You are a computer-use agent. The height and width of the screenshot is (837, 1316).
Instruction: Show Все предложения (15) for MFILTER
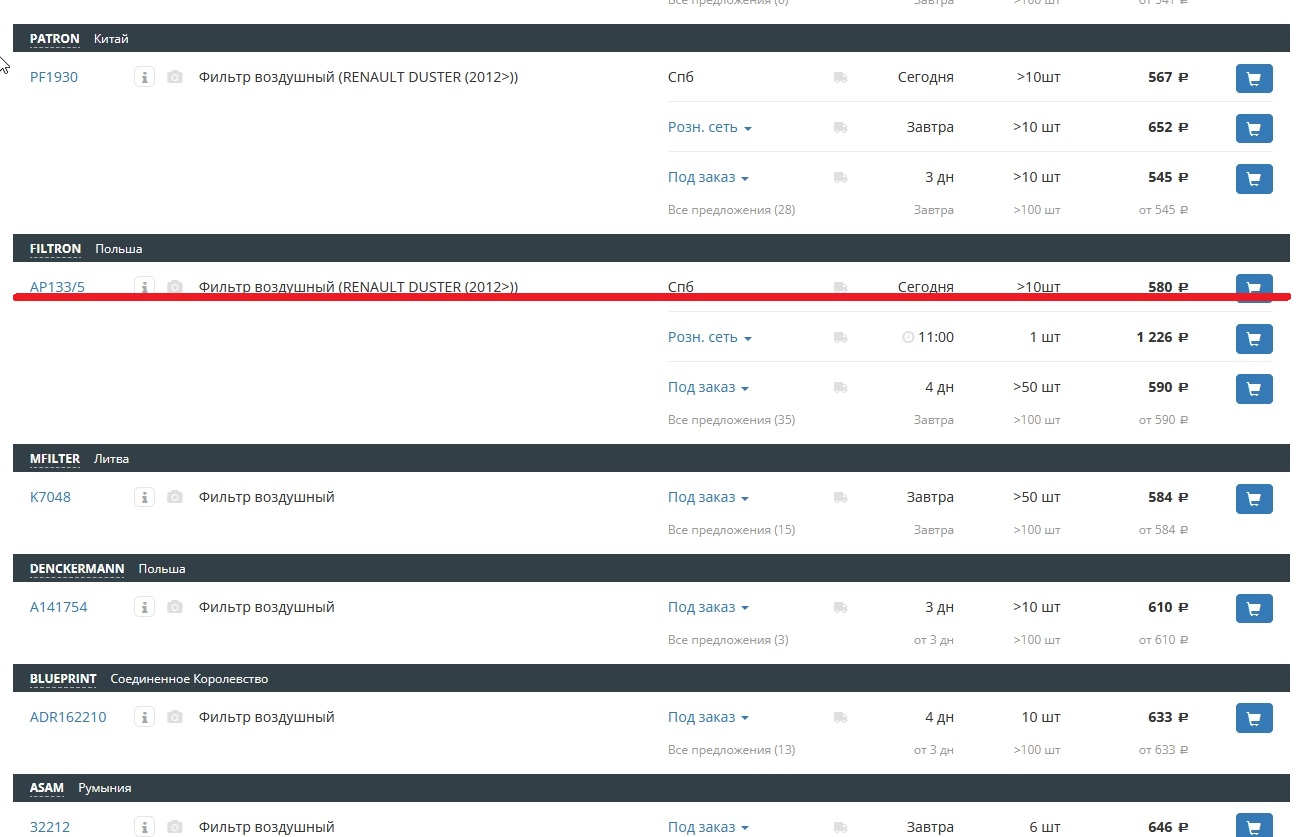coord(731,530)
